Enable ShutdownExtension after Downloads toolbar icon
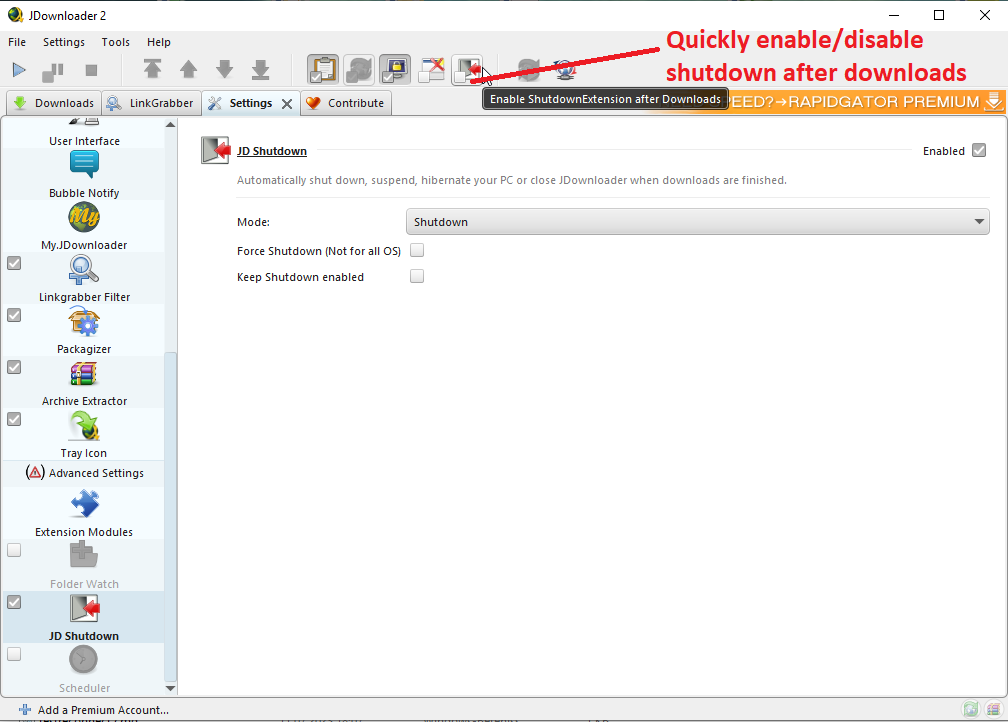Image resolution: width=1008 pixels, height=722 pixels. (x=467, y=70)
